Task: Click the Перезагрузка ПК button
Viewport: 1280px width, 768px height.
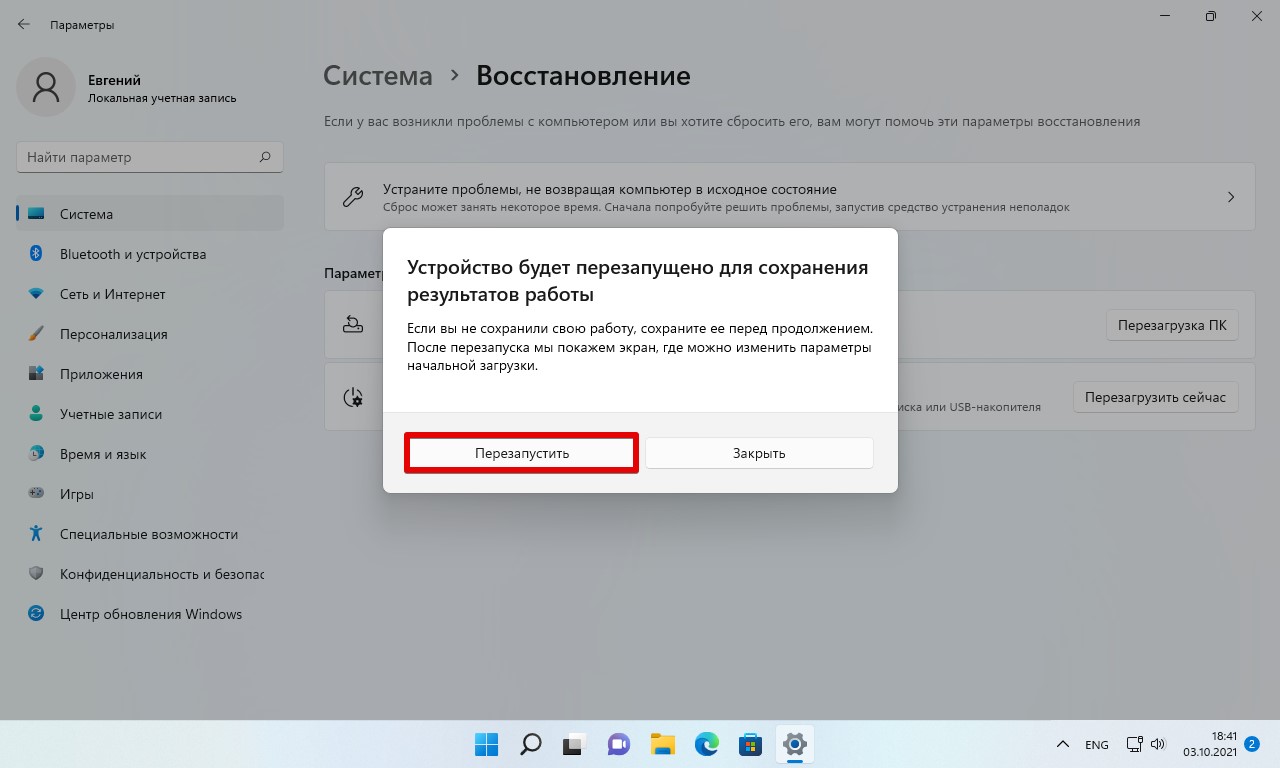Action: coord(1172,325)
